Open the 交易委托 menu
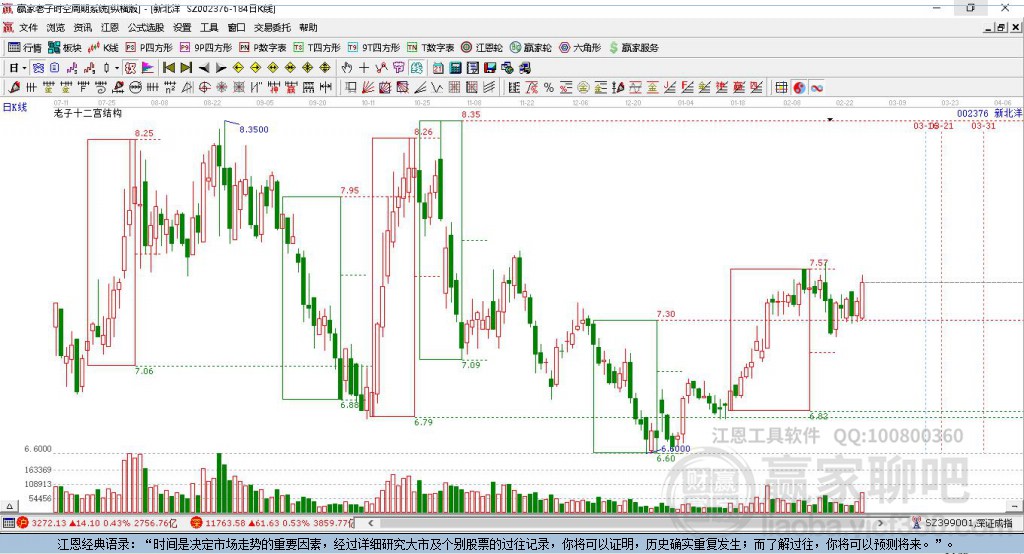Viewport: 1024px width, 554px height. (x=272, y=27)
